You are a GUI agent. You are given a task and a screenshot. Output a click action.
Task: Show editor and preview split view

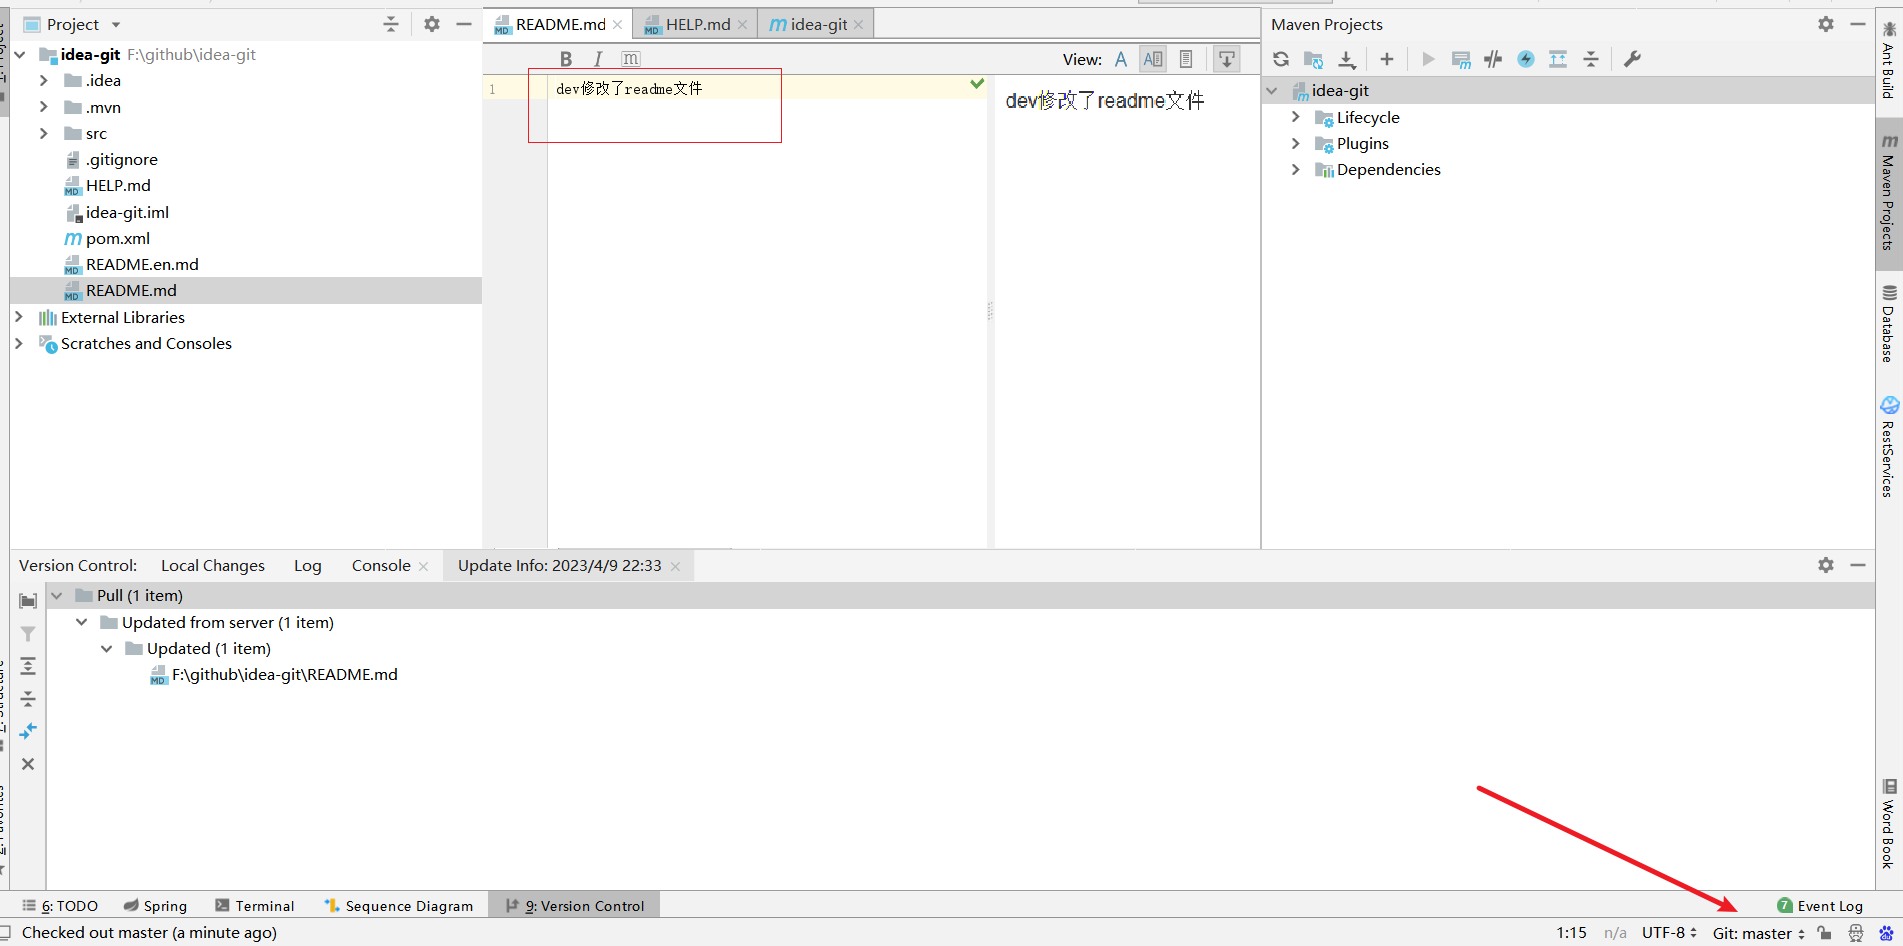pos(1153,59)
